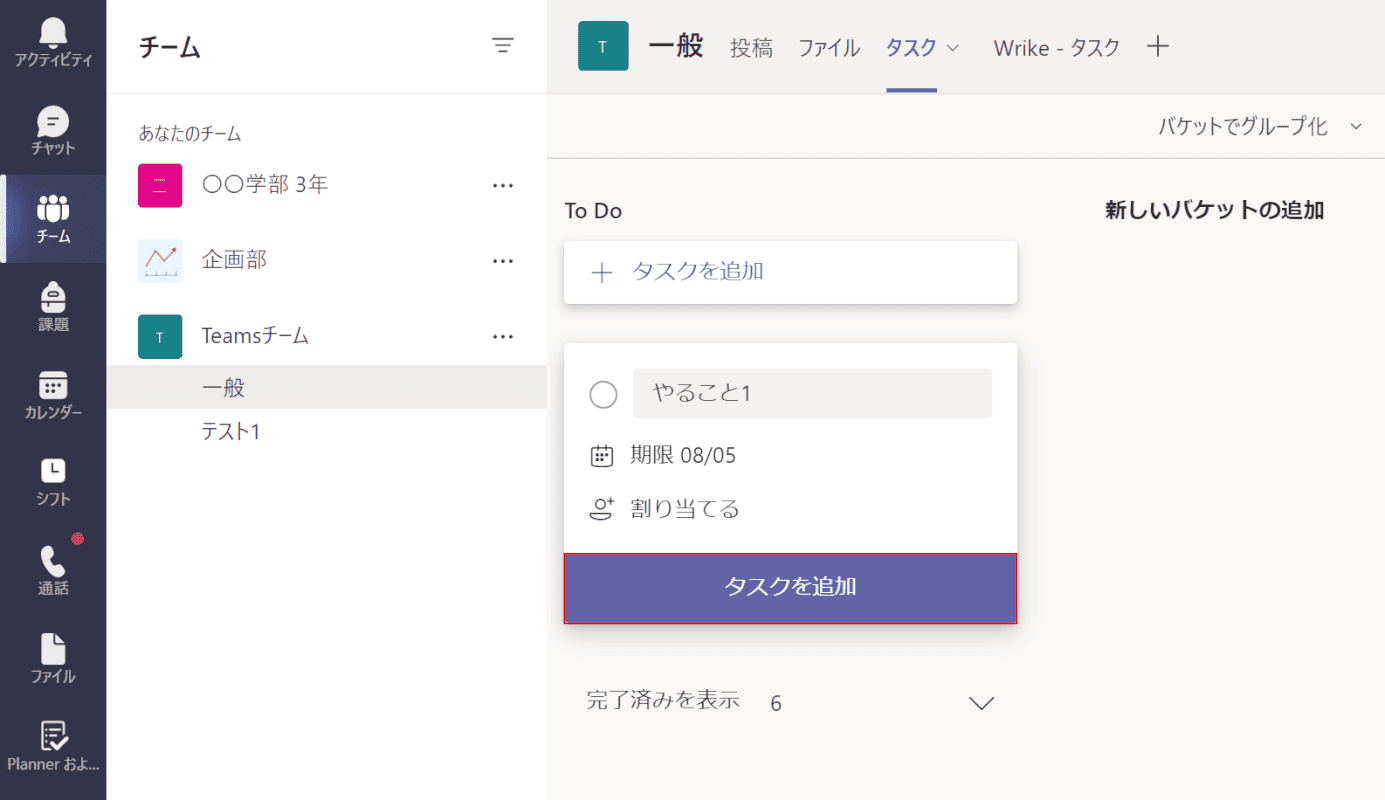
Task: Add a new tab with plus icon
Action: tap(1158, 46)
